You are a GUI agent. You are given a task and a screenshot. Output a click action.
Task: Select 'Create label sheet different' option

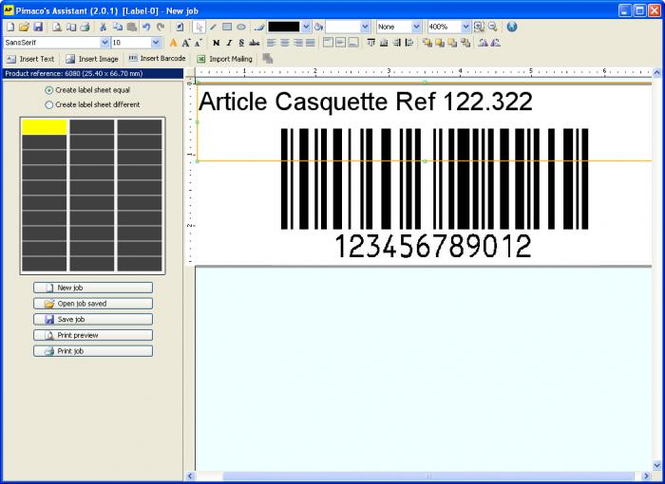coord(50,104)
